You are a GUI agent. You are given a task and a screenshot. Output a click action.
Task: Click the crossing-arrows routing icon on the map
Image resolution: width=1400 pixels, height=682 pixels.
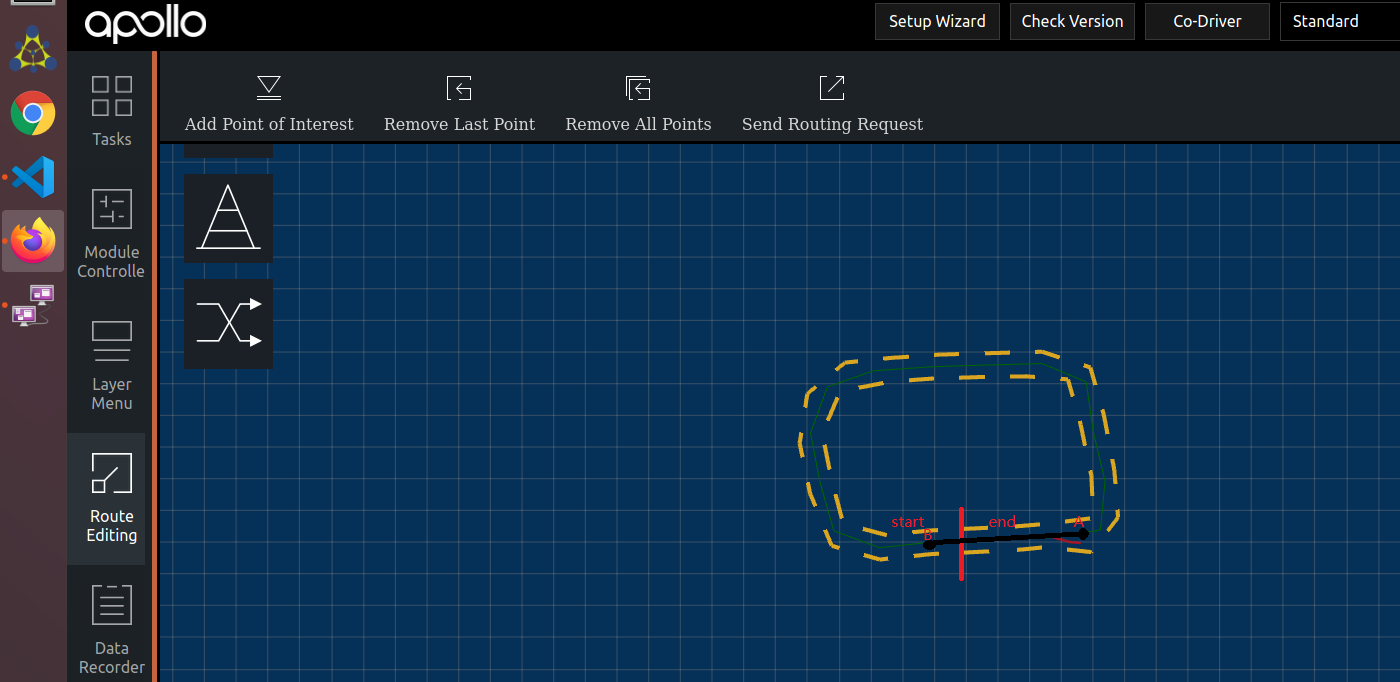228,324
